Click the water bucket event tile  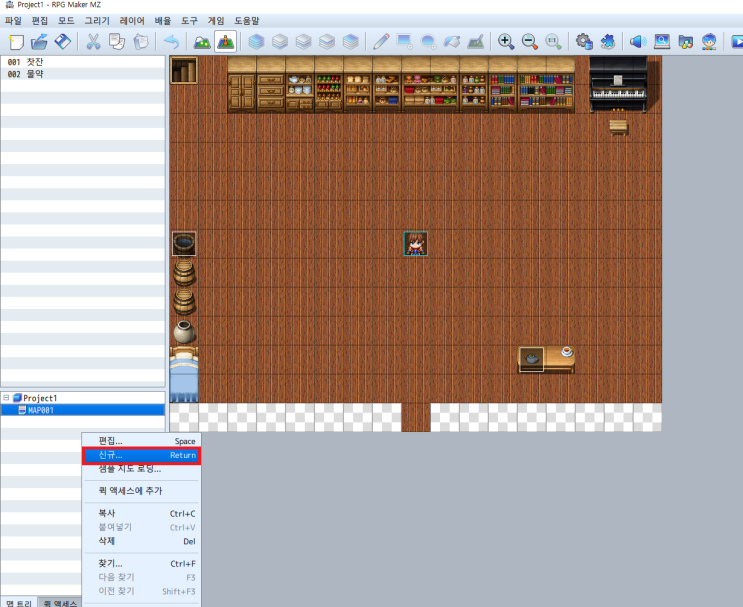tap(184, 244)
